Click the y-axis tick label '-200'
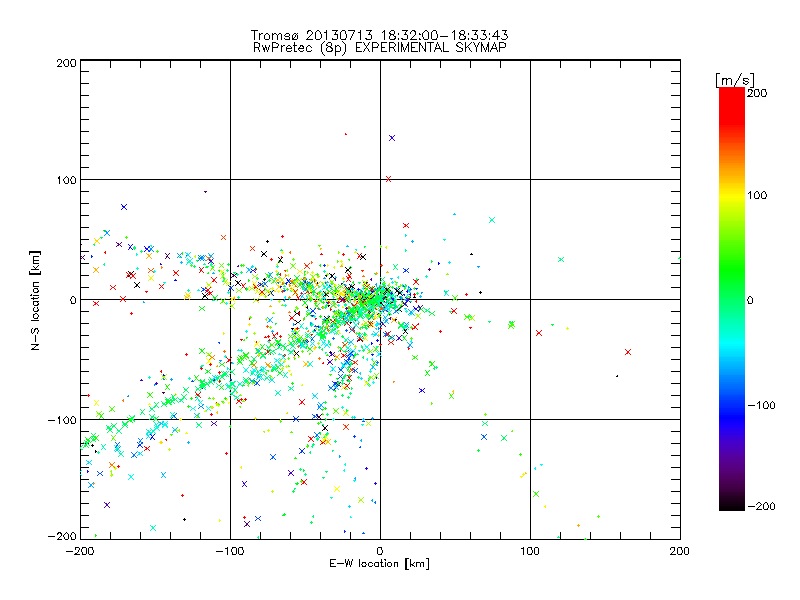The image size is (800, 600). (62, 536)
